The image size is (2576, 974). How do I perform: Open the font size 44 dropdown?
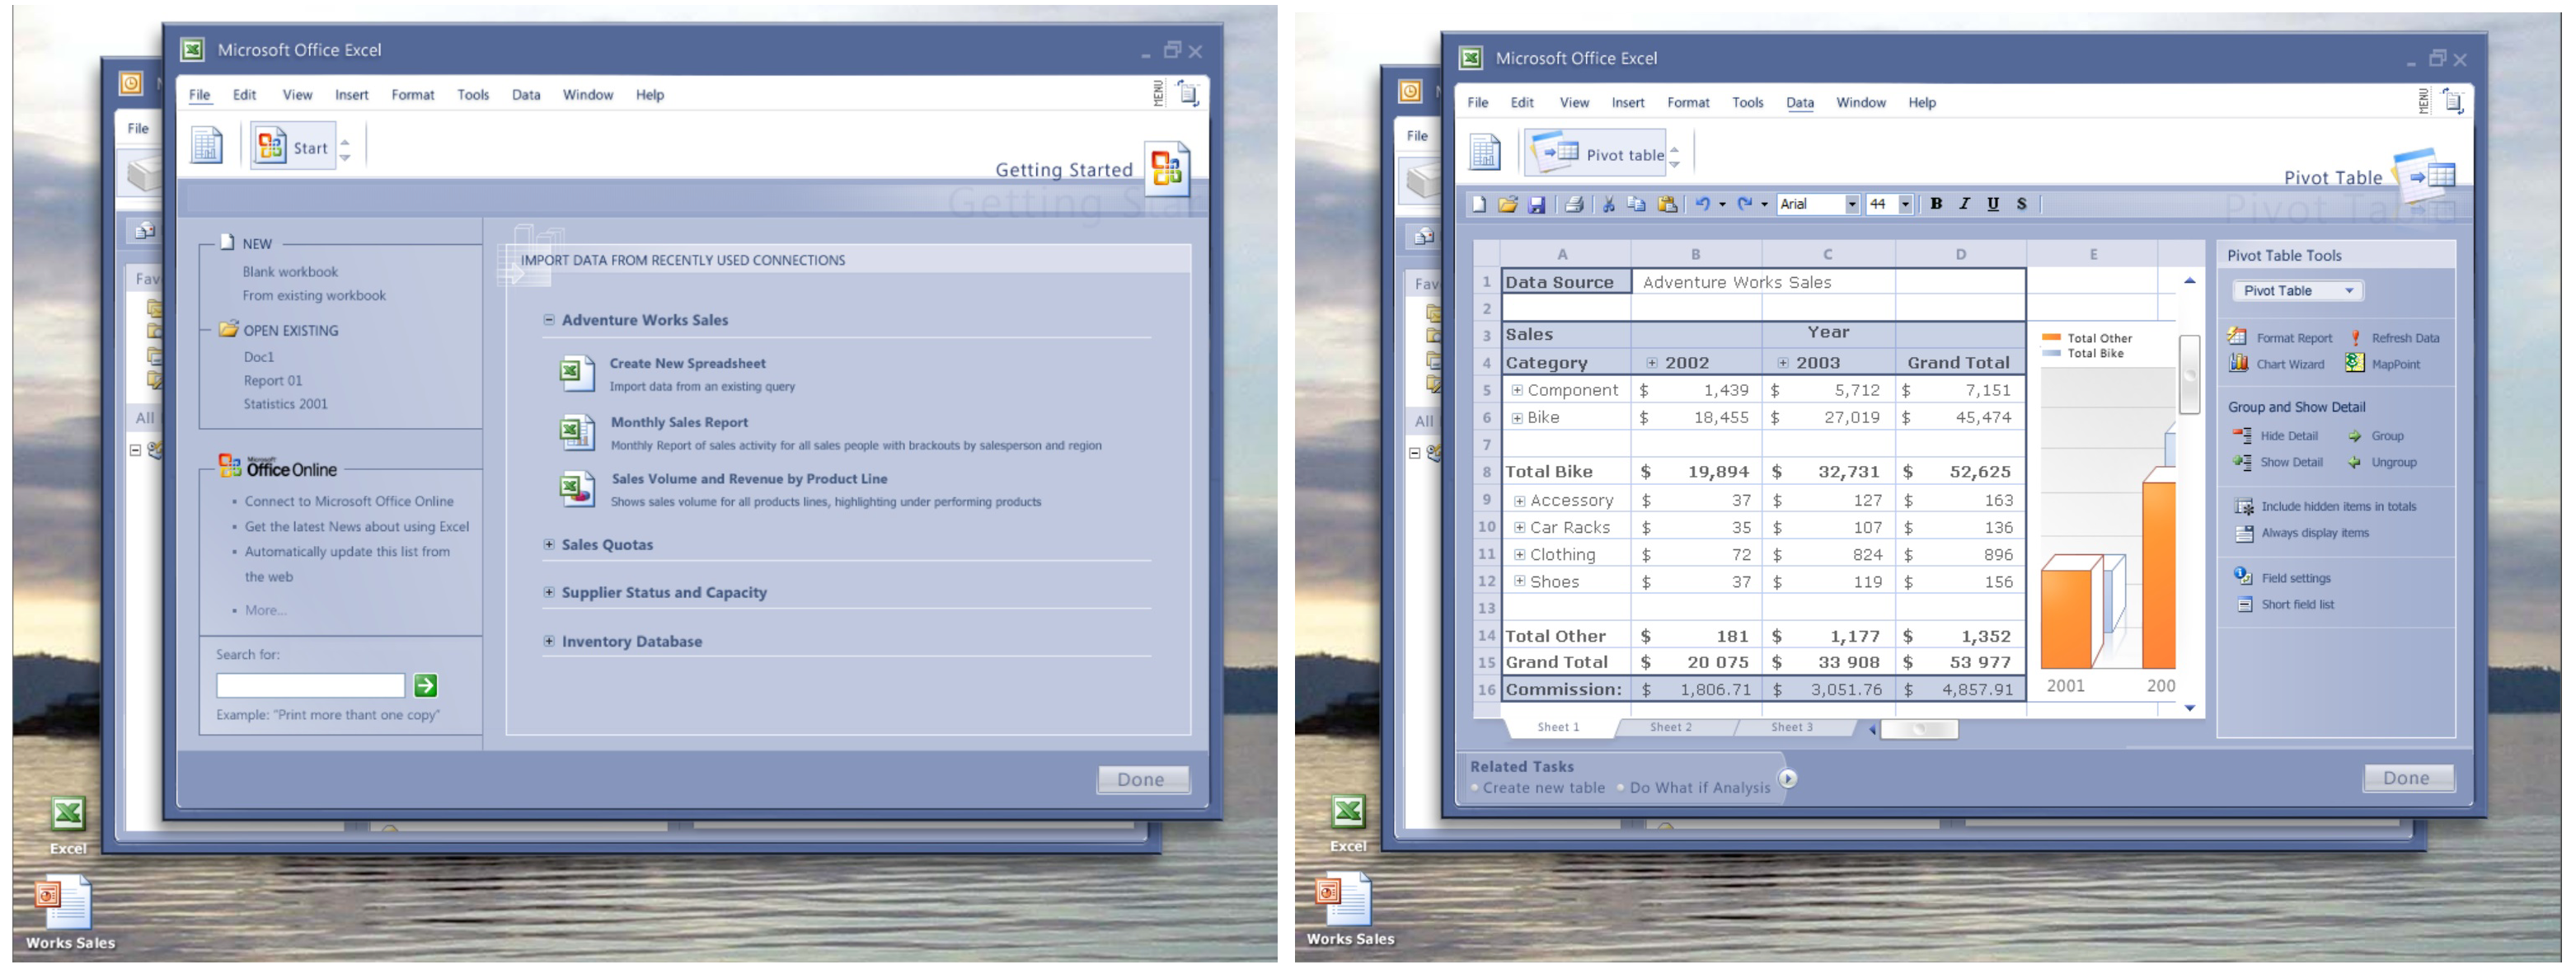click(1905, 204)
